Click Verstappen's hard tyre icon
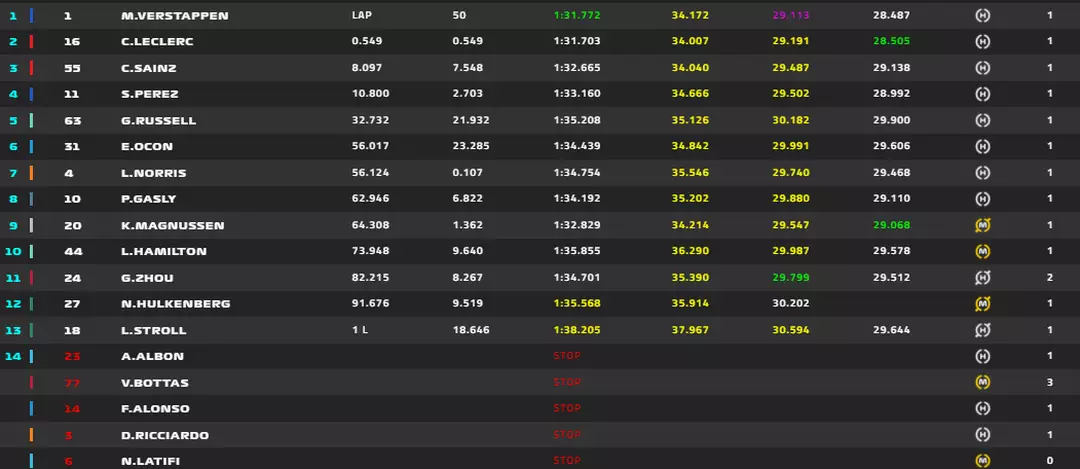1080x469 pixels. 983,15
